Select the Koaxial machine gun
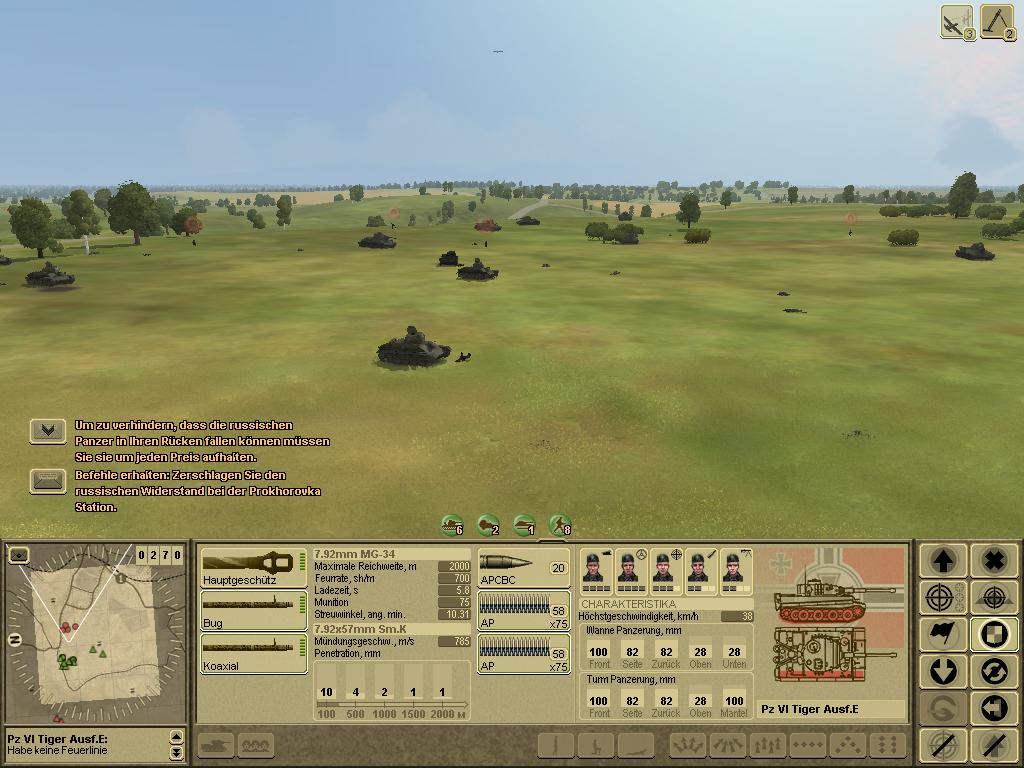1024x768 pixels. pos(253,654)
